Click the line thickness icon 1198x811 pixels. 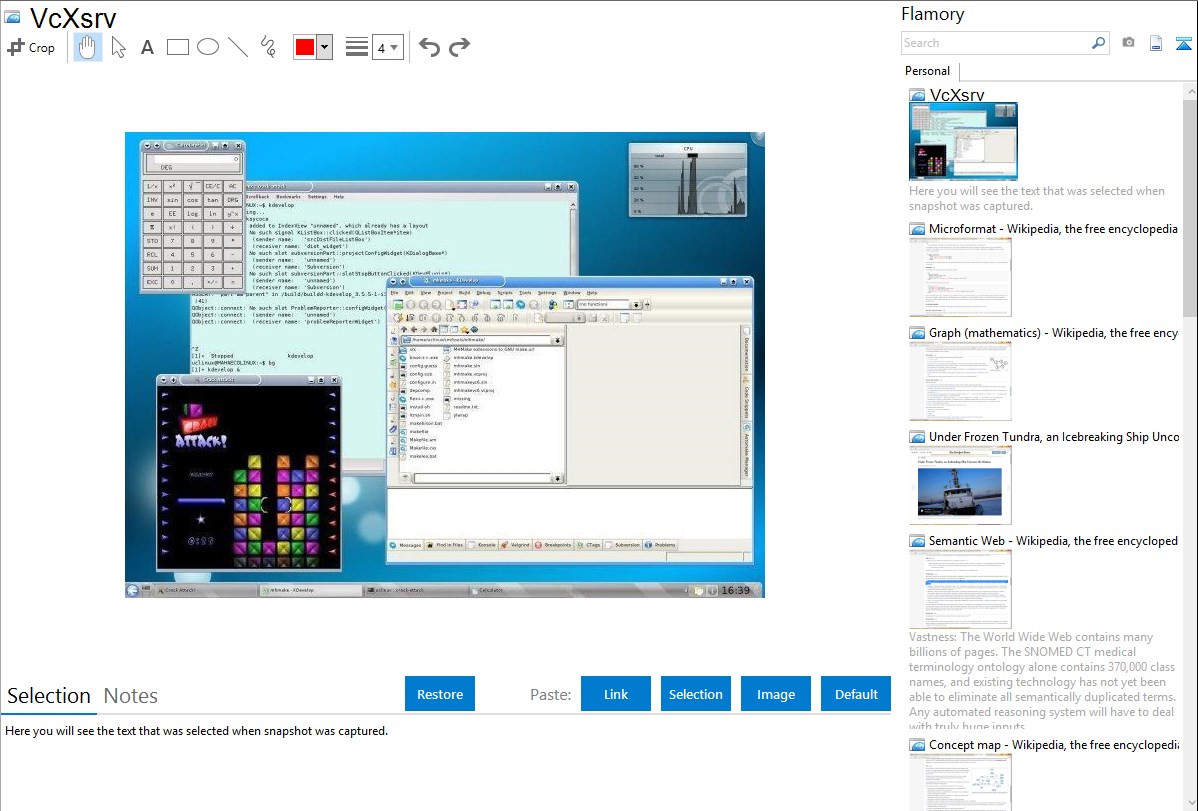pos(357,47)
